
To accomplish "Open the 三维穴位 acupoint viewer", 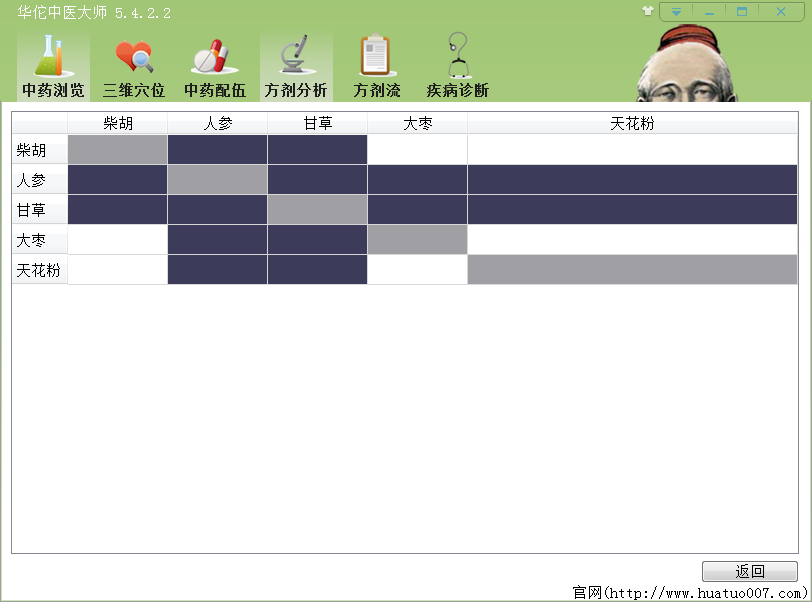I will [x=134, y=66].
